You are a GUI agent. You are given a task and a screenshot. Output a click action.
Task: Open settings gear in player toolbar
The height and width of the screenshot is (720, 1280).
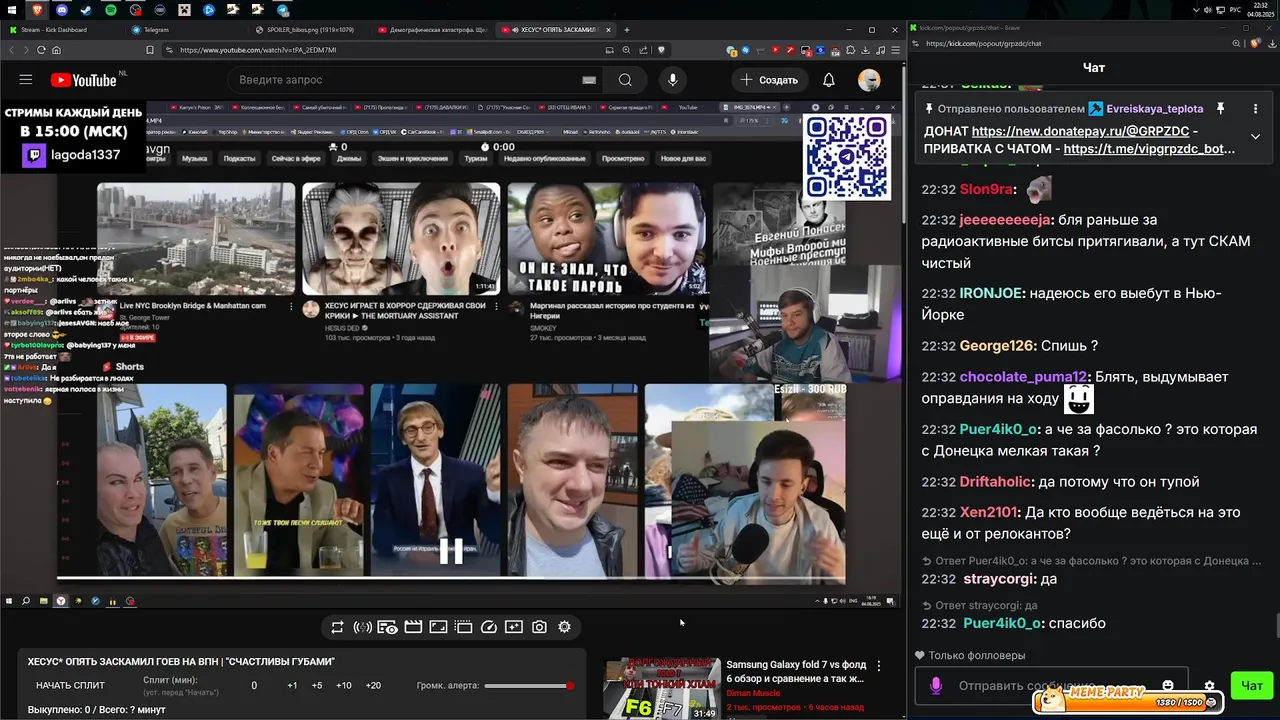[x=564, y=627]
